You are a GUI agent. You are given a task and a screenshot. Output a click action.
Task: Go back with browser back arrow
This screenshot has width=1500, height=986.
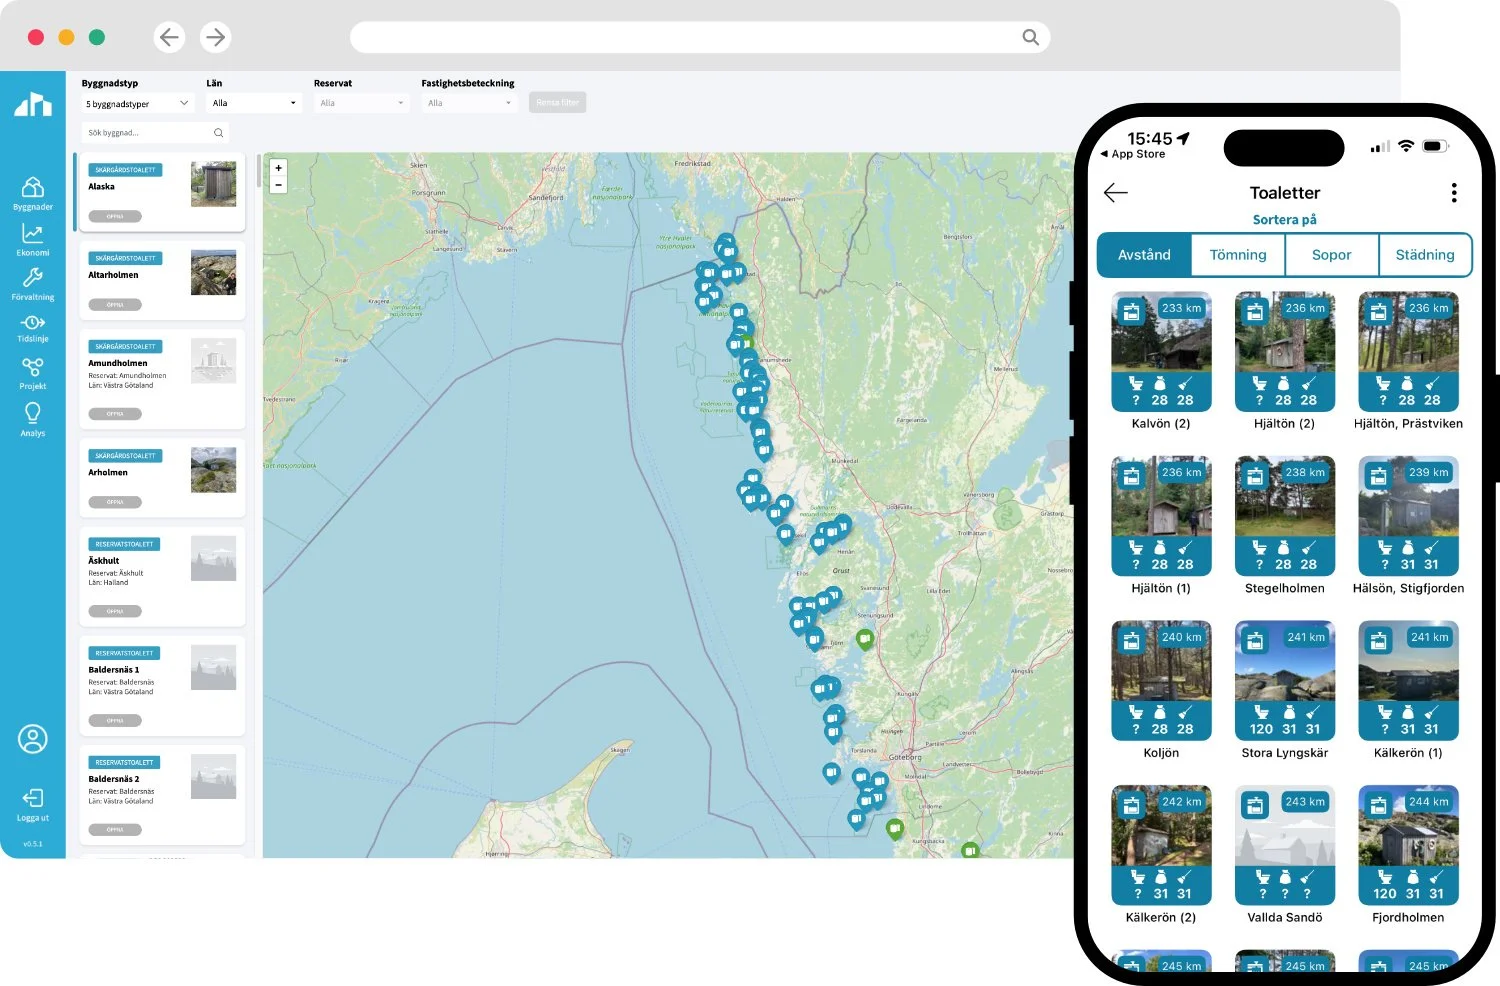[x=170, y=37]
